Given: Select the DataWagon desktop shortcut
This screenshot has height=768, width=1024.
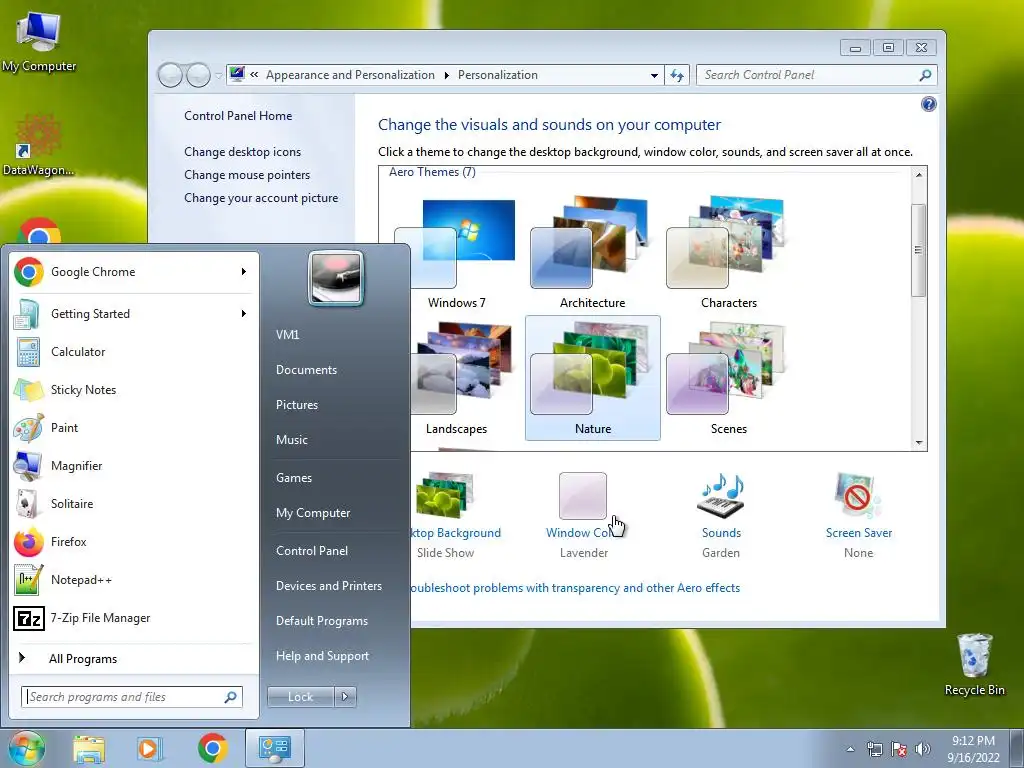Looking at the screenshot, I should [x=38, y=145].
